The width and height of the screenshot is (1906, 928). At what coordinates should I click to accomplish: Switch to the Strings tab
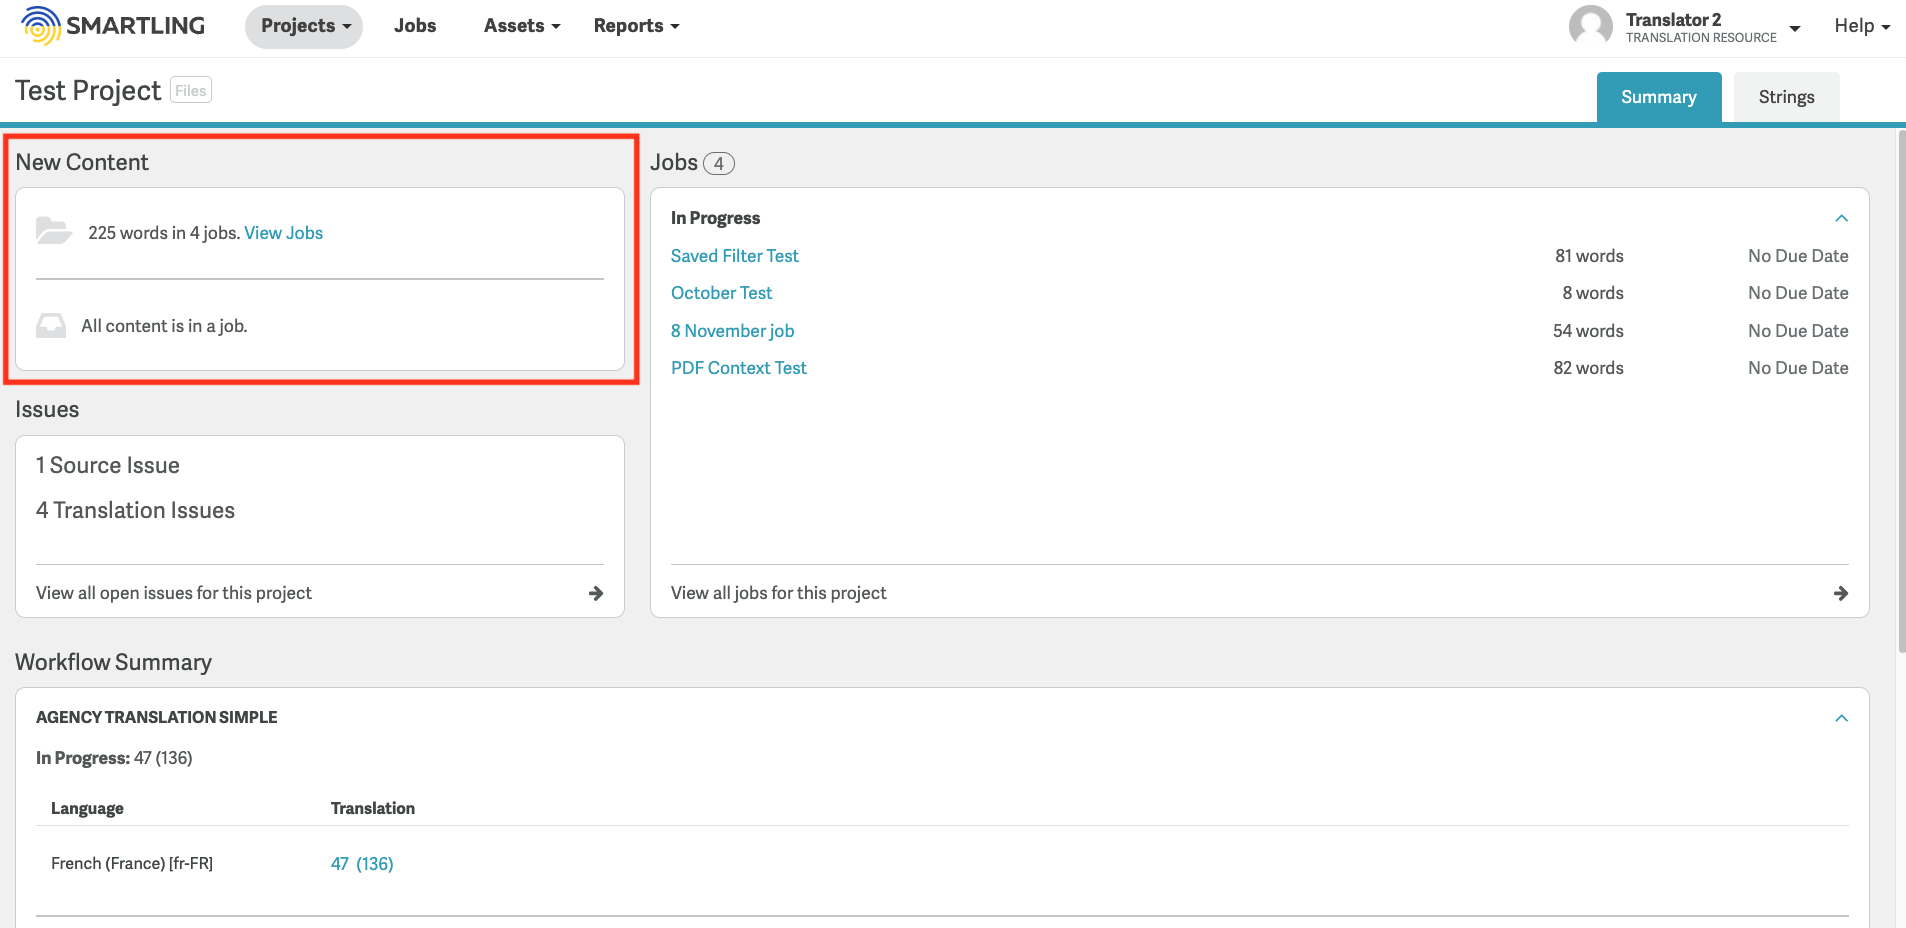[x=1786, y=97]
